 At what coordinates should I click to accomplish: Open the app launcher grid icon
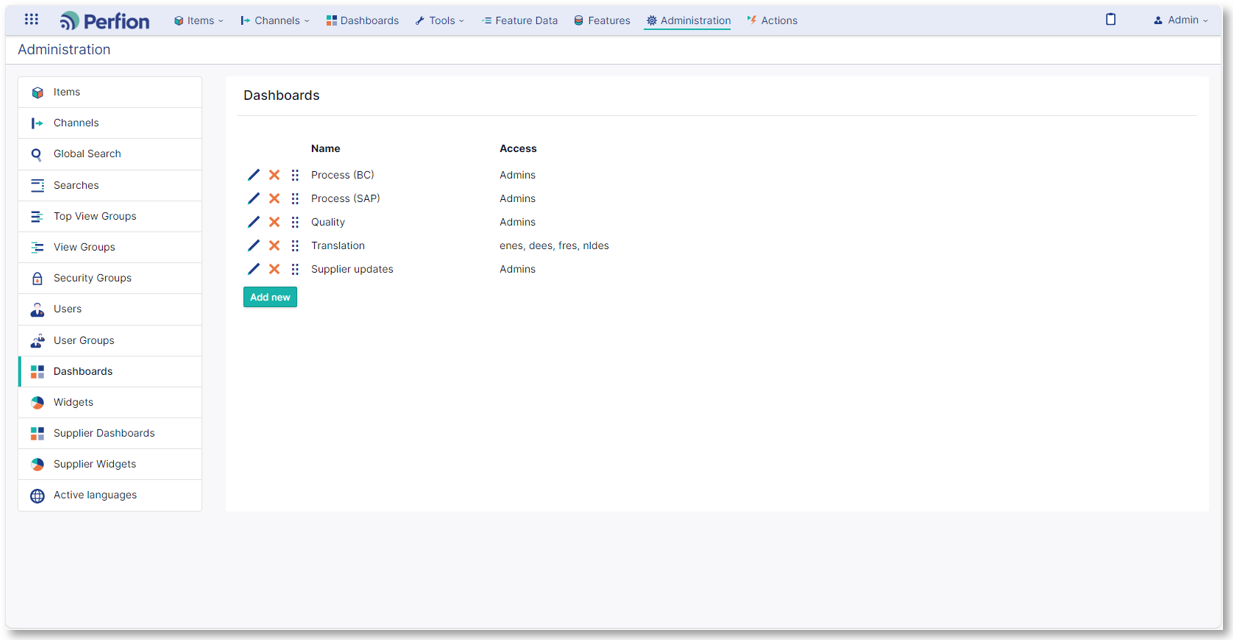point(31,19)
